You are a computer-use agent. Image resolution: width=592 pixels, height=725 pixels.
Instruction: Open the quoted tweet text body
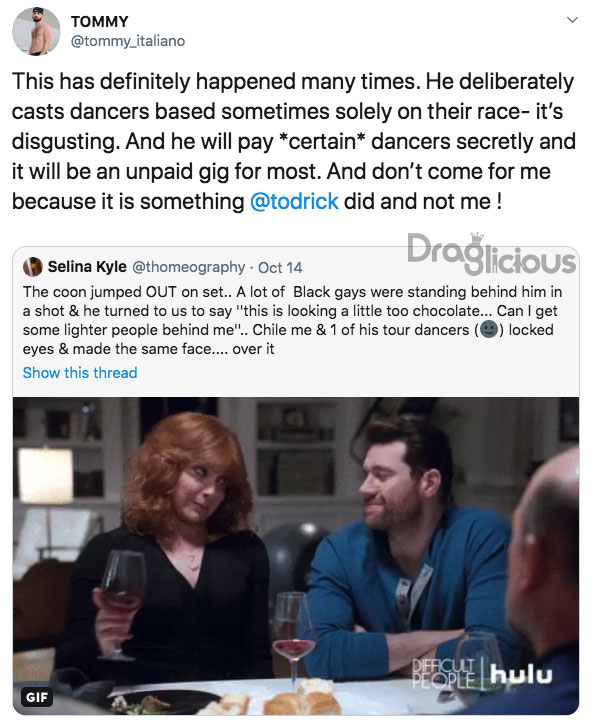[292, 320]
